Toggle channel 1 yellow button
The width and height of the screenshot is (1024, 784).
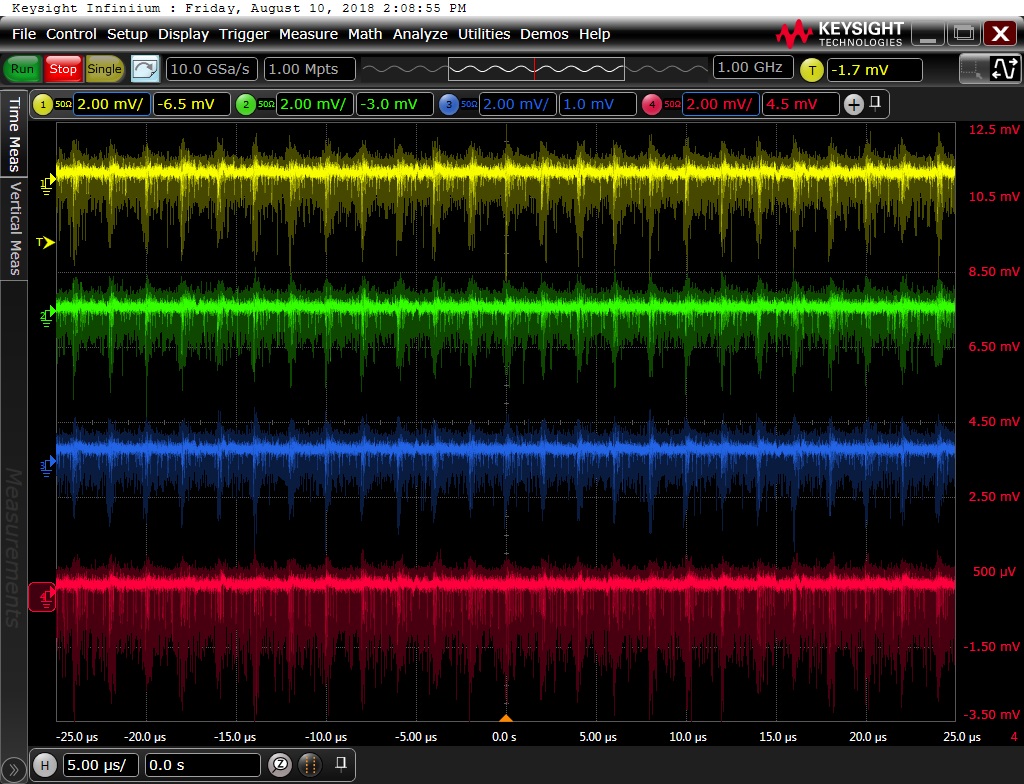point(43,105)
